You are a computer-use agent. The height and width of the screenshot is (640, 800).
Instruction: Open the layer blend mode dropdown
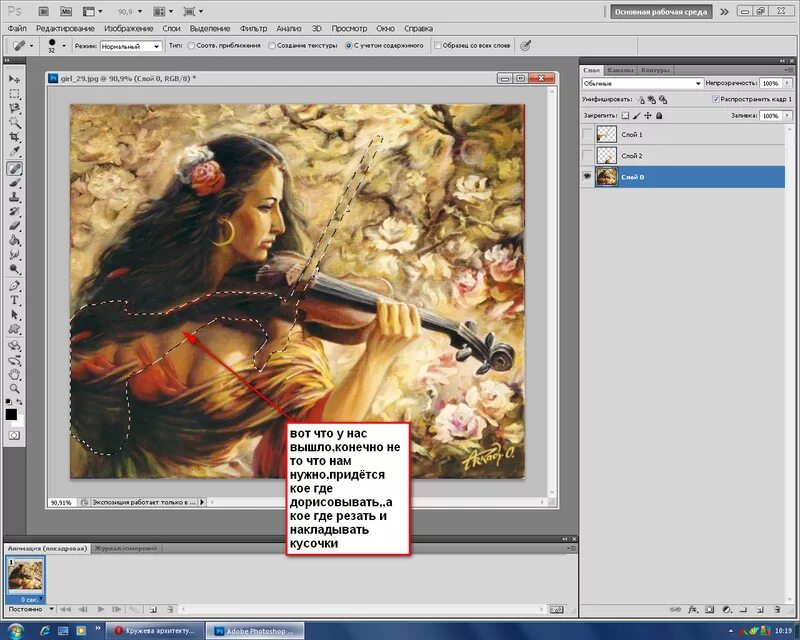coord(642,83)
